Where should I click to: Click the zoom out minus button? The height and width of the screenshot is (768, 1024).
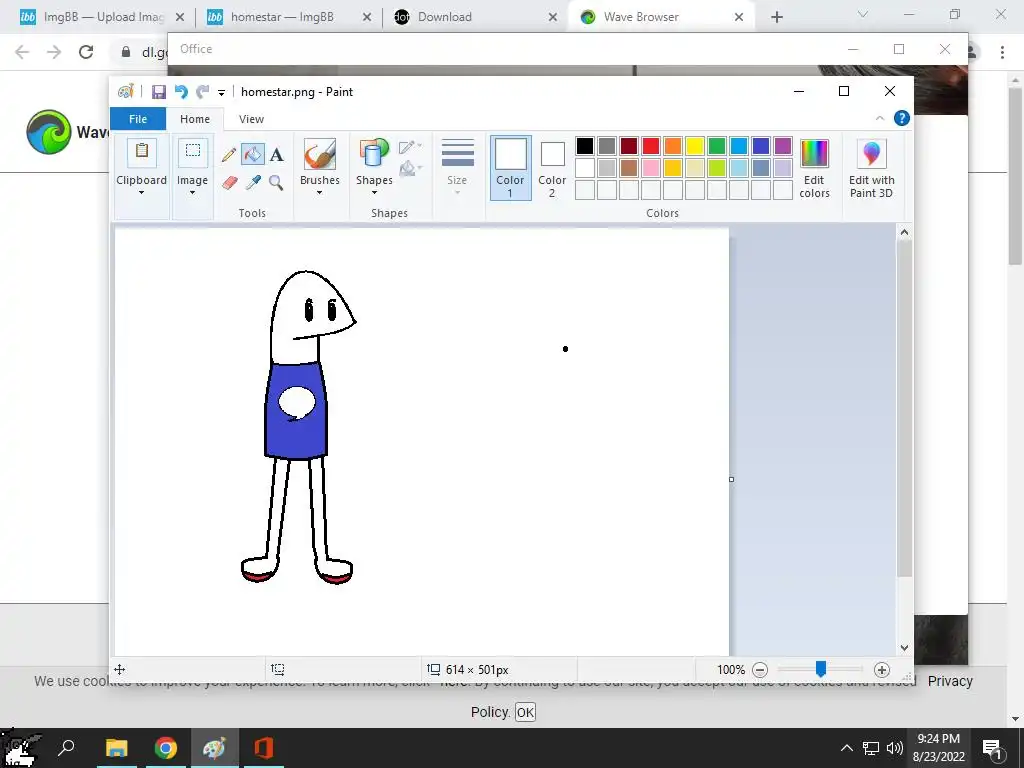pos(760,669)
